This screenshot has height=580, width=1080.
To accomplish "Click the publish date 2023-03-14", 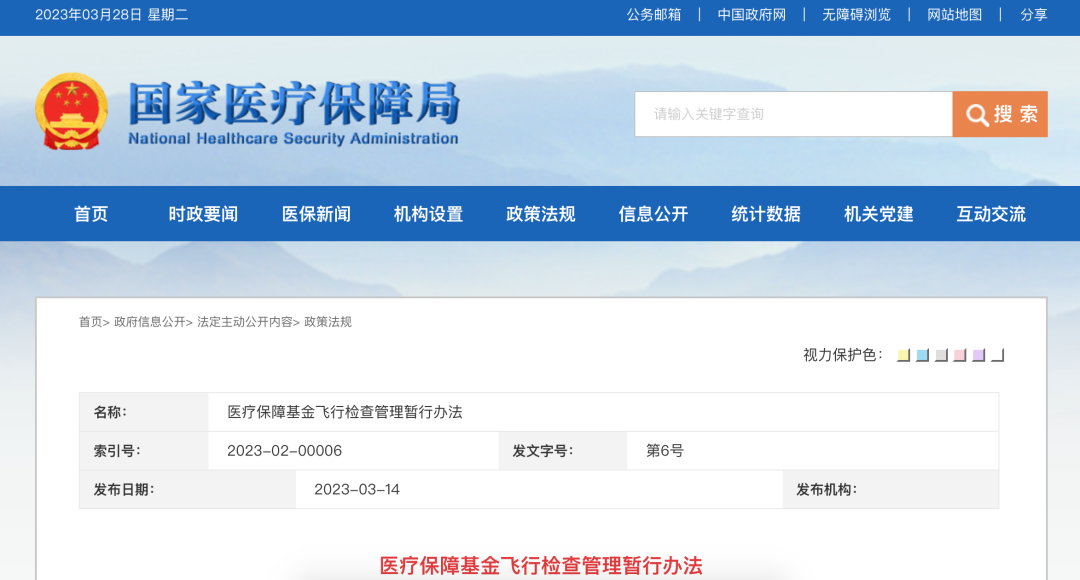I will coord(357,489).
